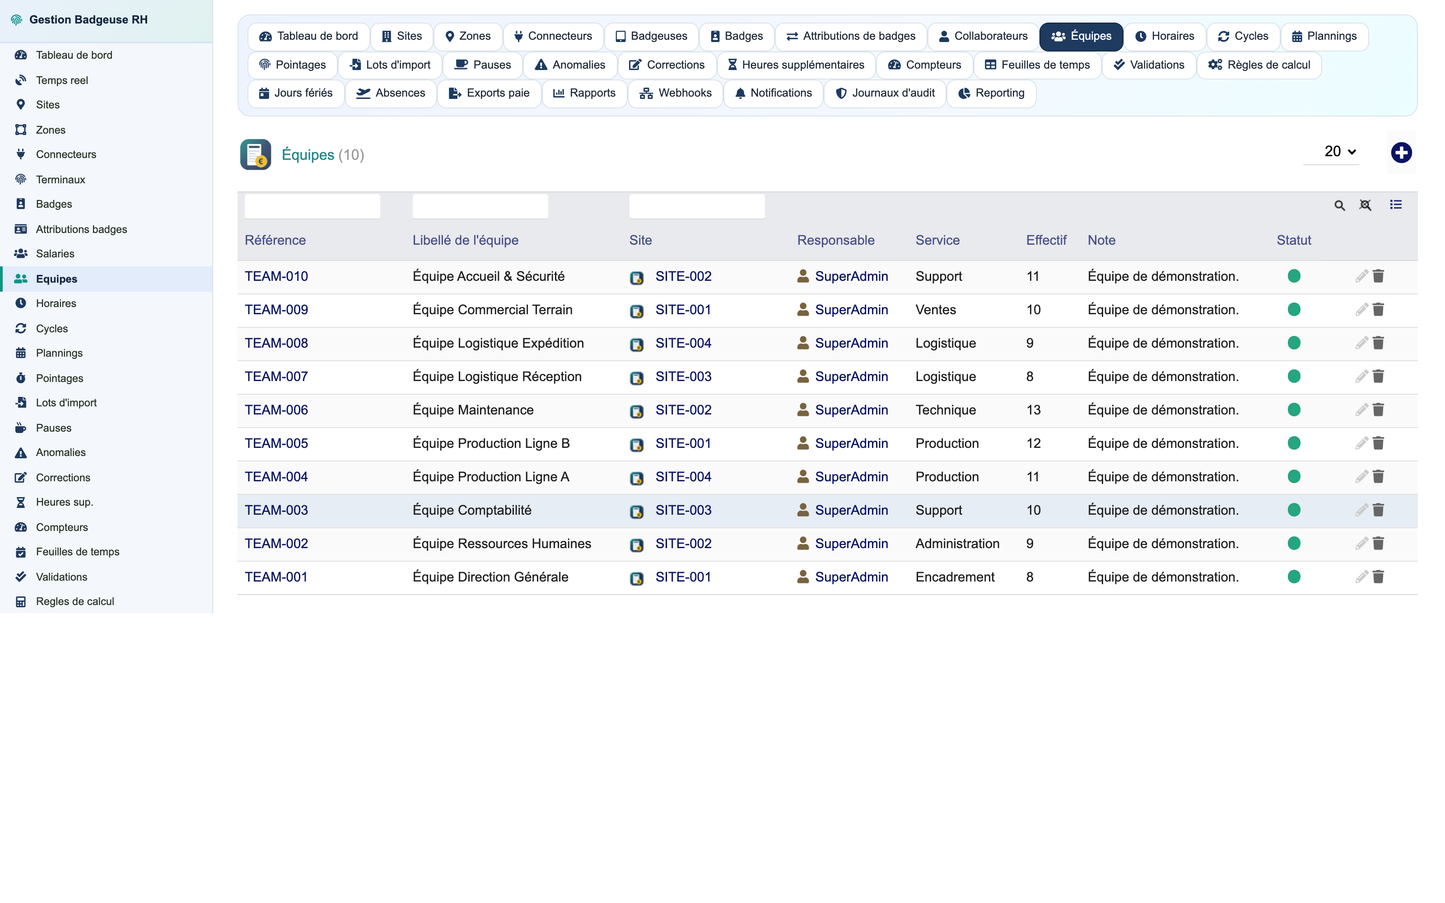Viewport: 1445px width, 903px height.
Task: Edit TEAM-003 using the pencil icon
Action: click(x=1361, y=510)
